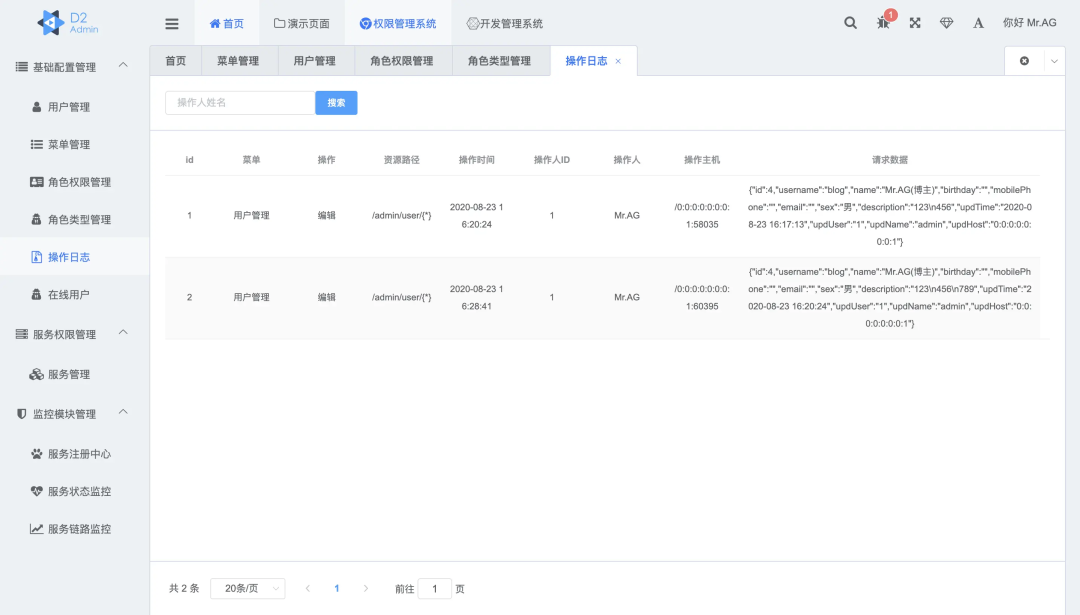Click the page jump number input
1080x615 pixels.
tap(434, 589)
